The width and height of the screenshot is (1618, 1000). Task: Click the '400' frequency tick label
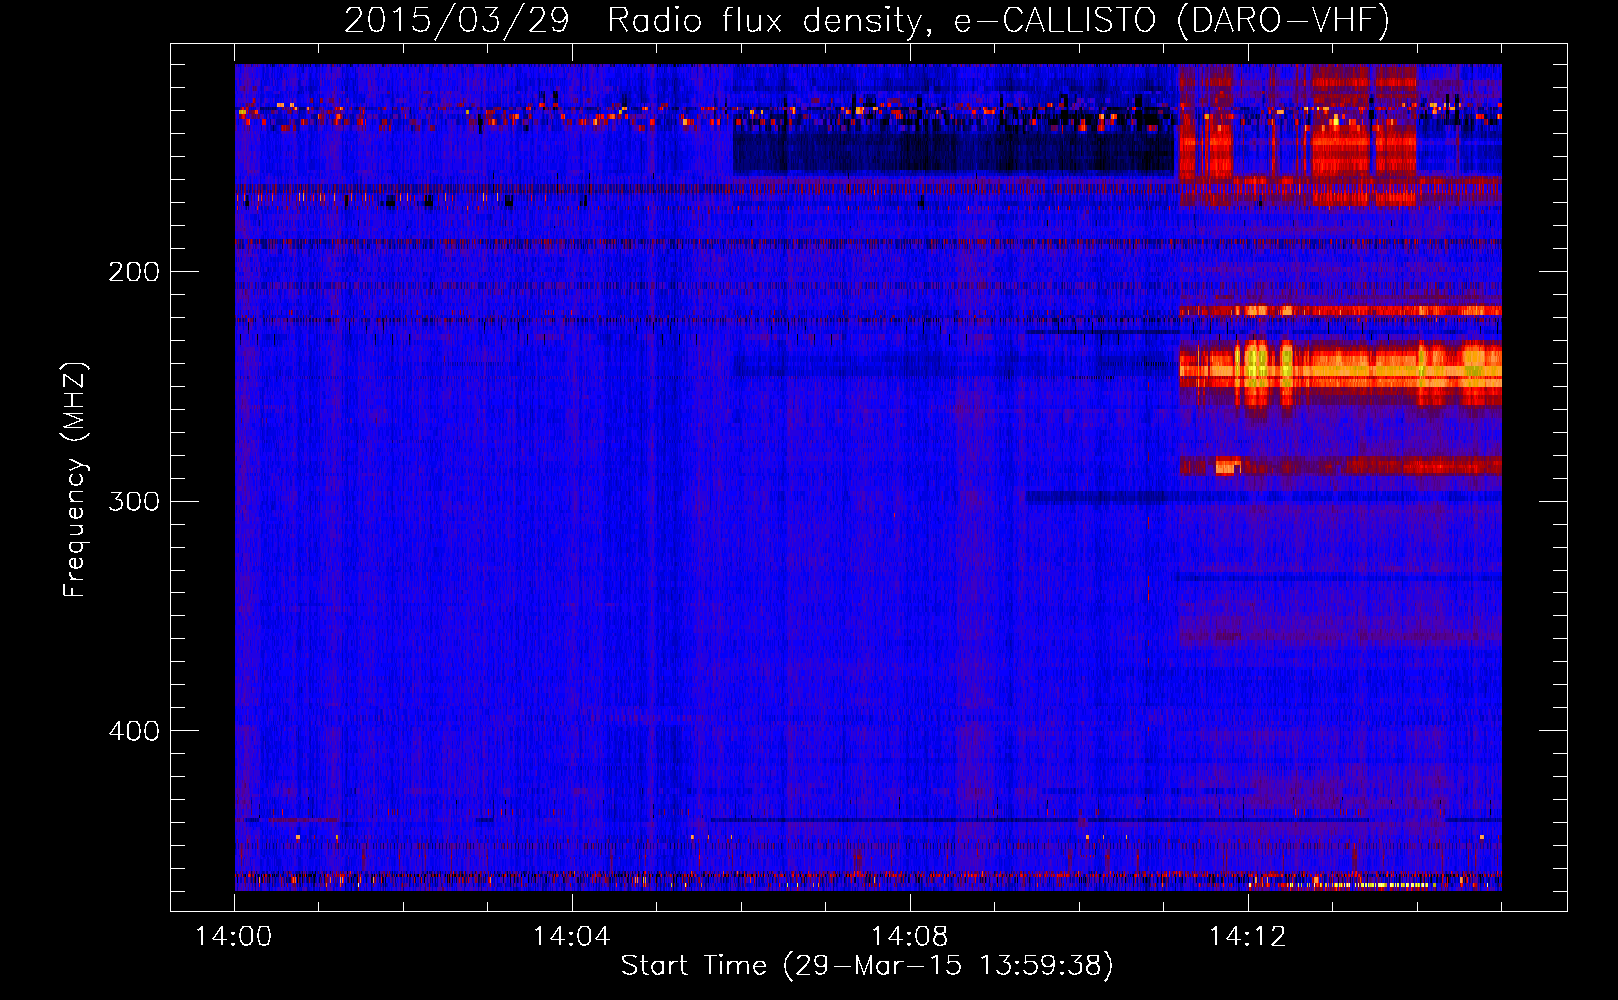134,731
